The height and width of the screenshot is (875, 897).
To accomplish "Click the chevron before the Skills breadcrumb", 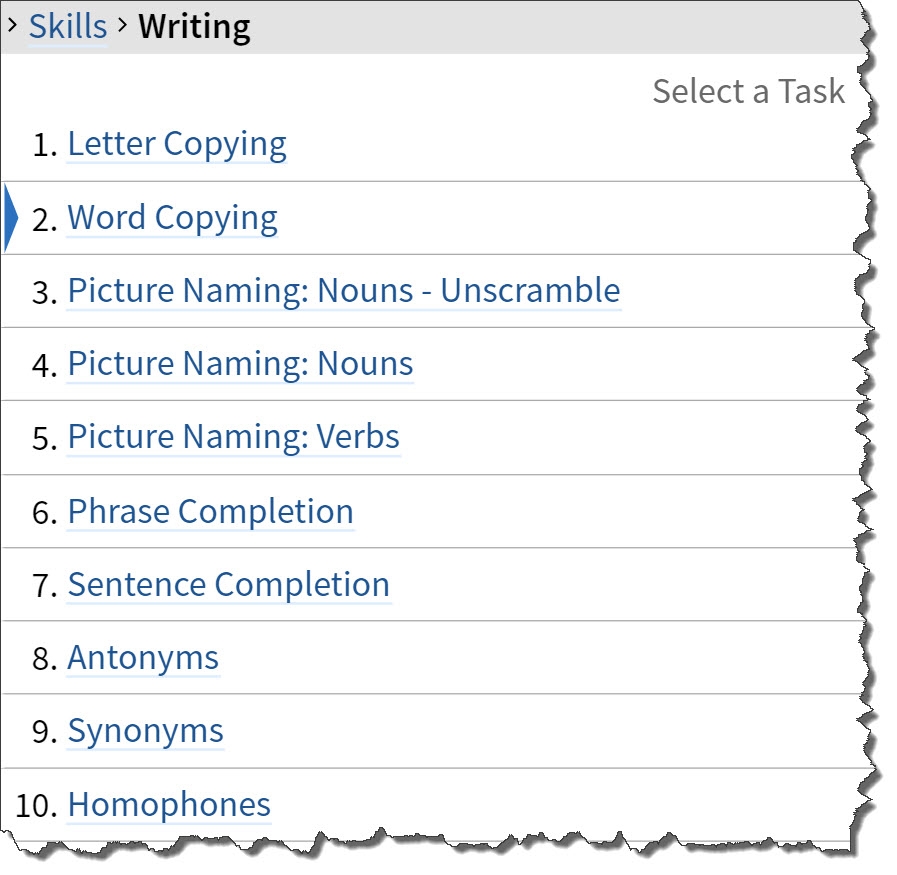I will (x=12, y=25).
